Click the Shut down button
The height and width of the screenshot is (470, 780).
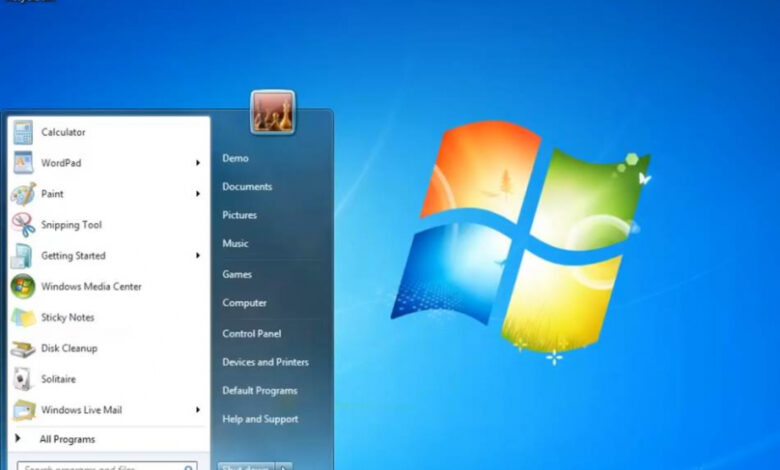pyautogui.click(x=246, y=467)
